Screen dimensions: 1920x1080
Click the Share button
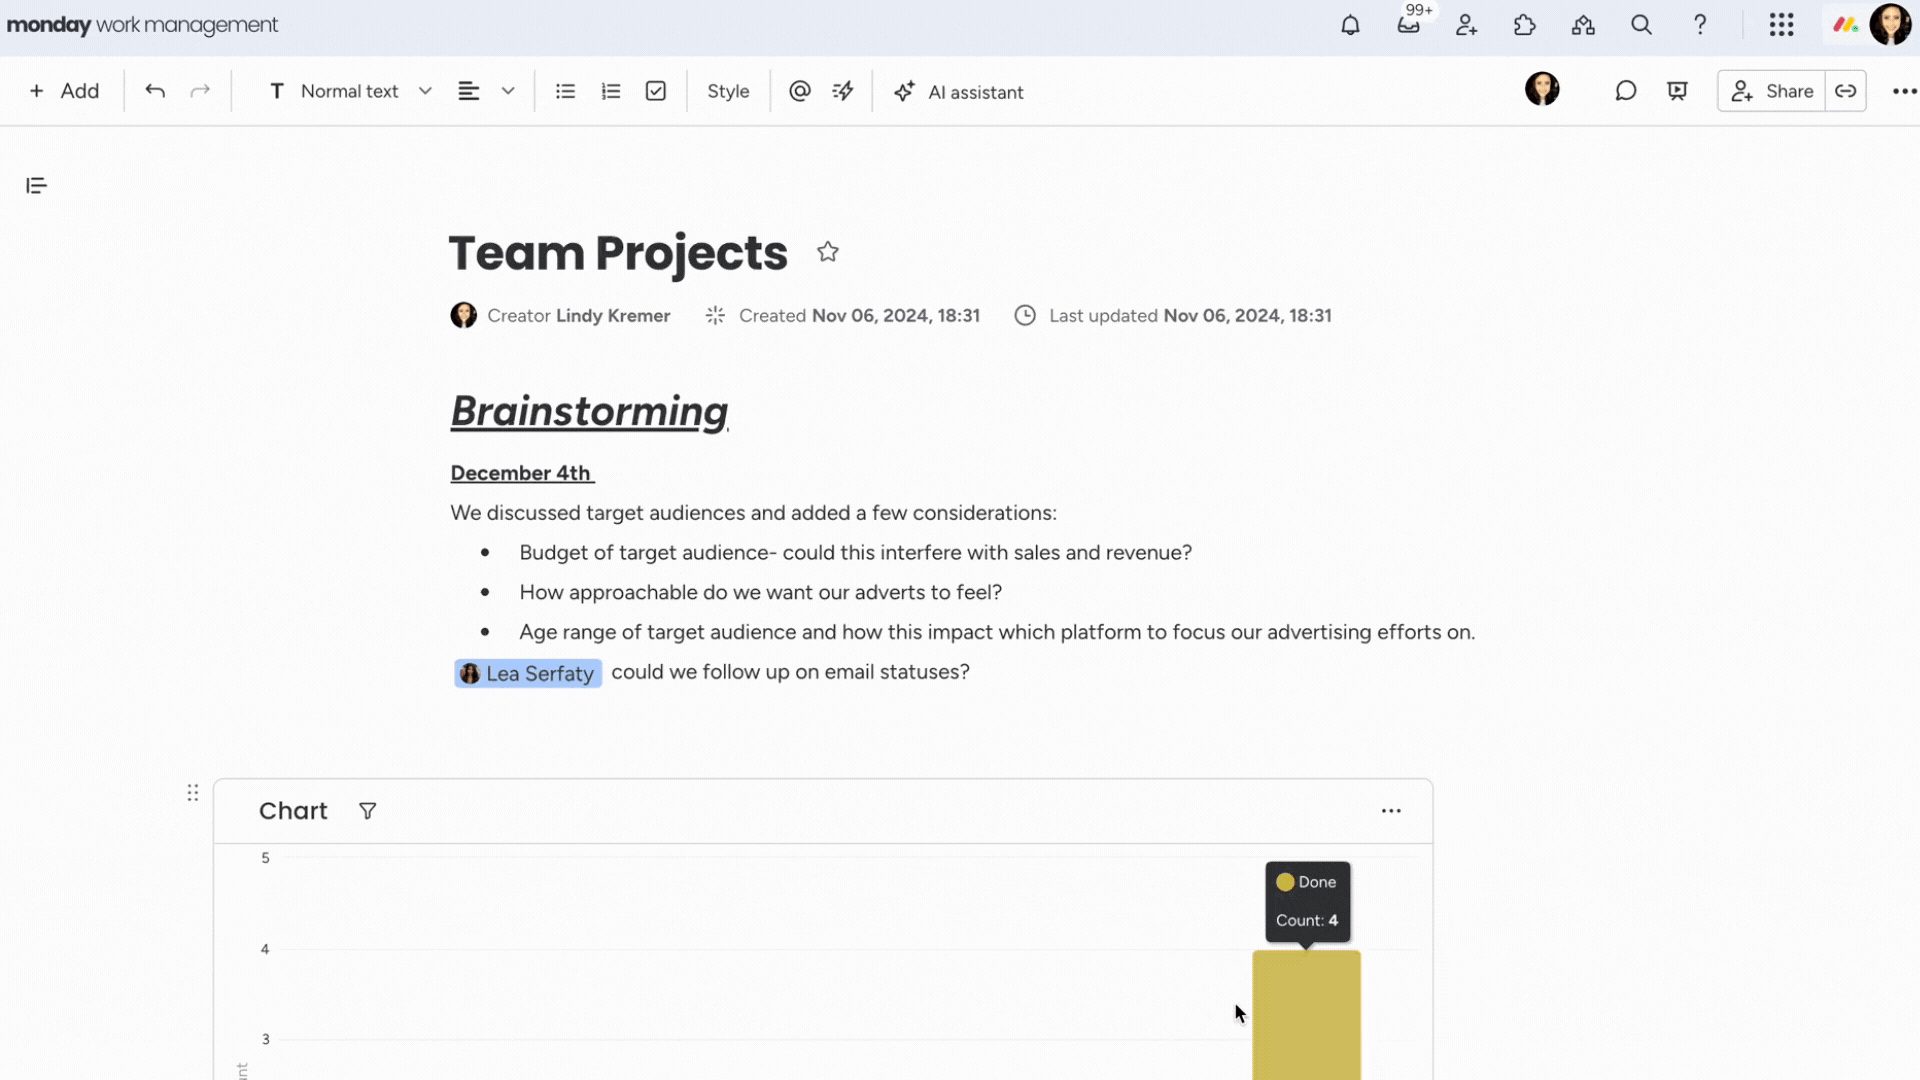point(1771,91)
